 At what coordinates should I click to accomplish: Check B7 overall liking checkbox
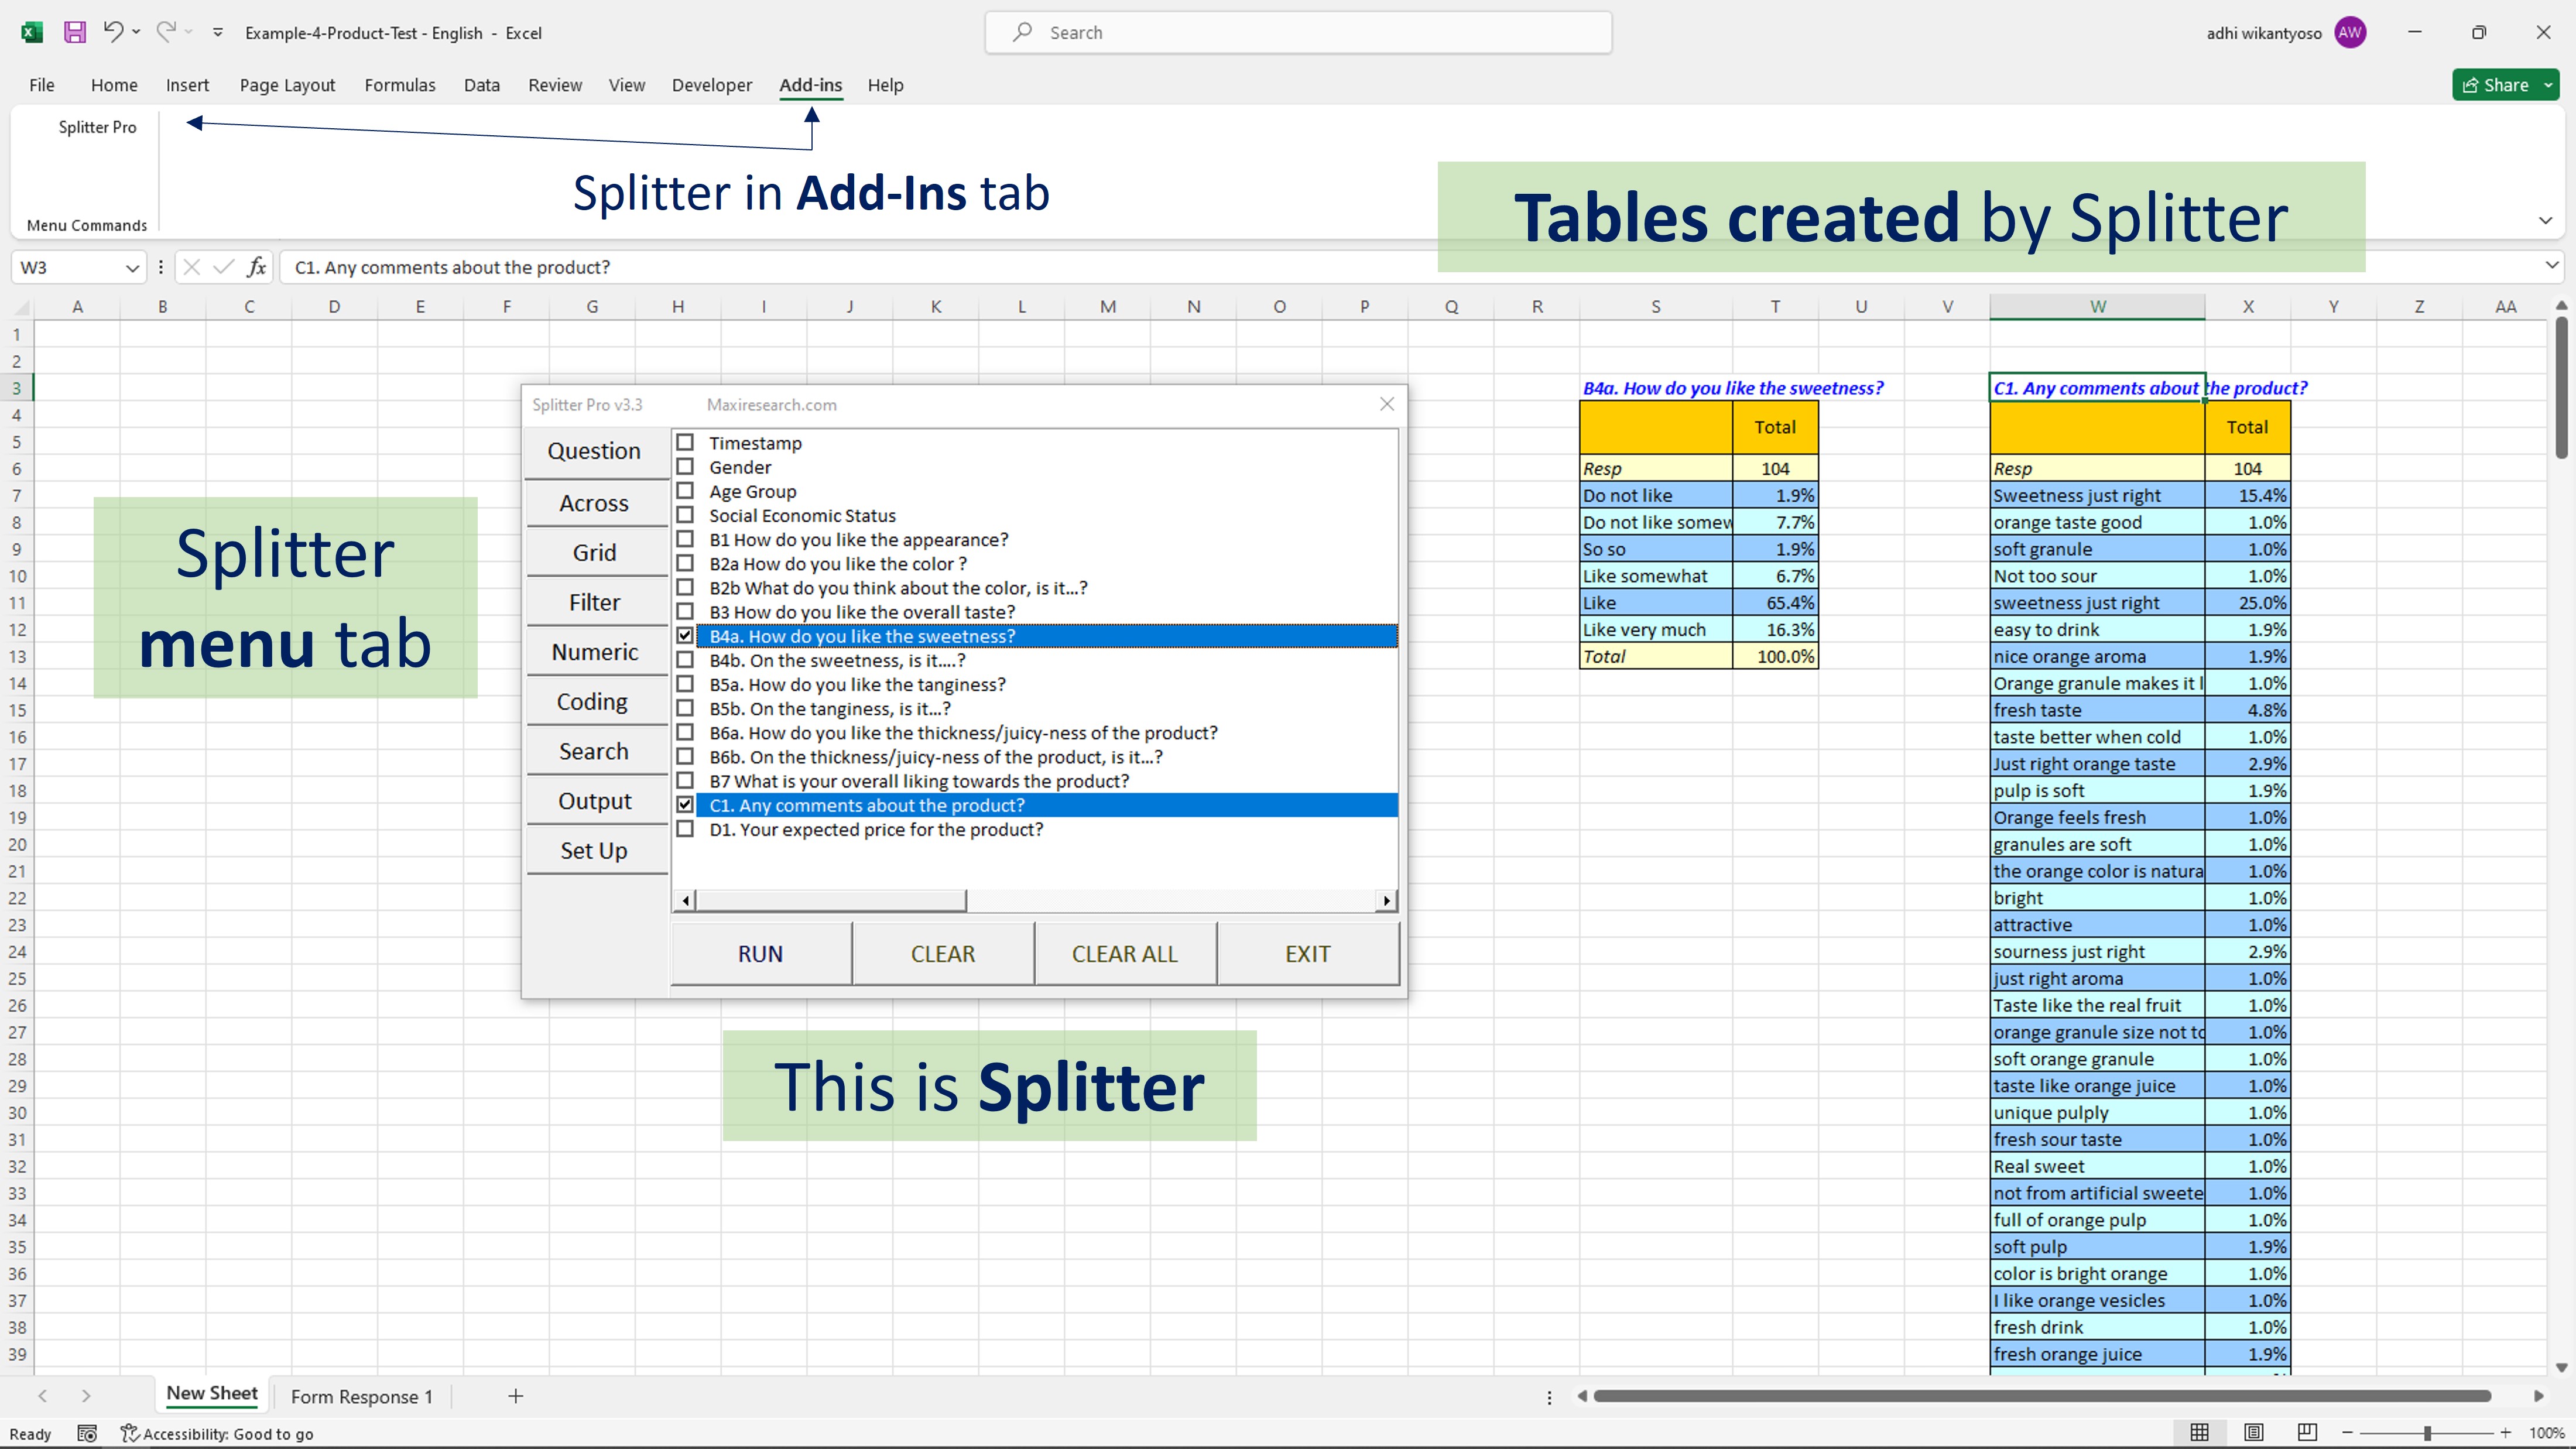[x=685, y=781]
